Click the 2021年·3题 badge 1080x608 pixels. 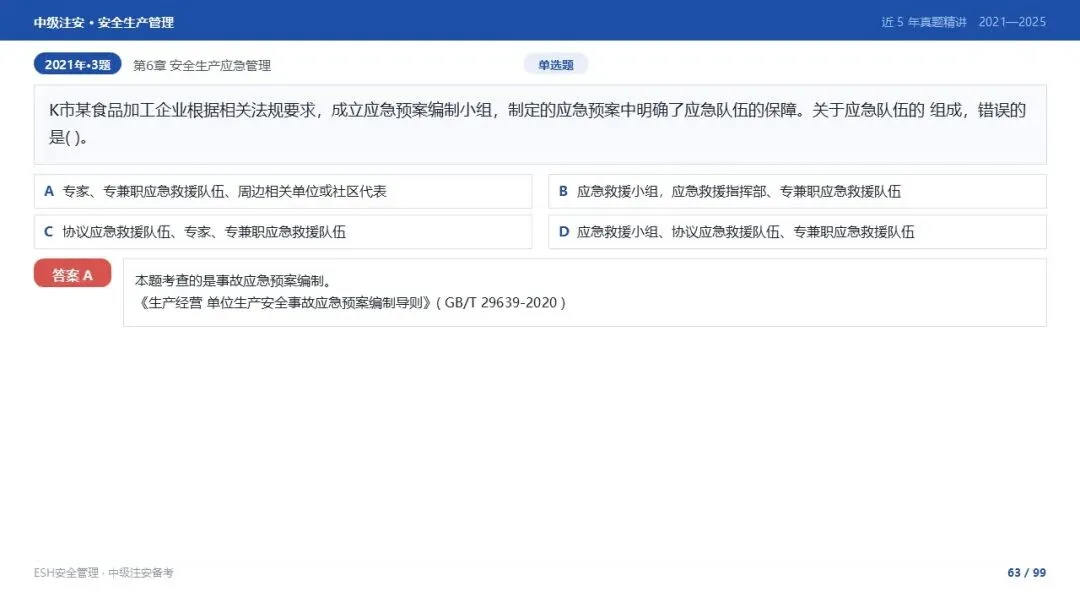[77, 64]
